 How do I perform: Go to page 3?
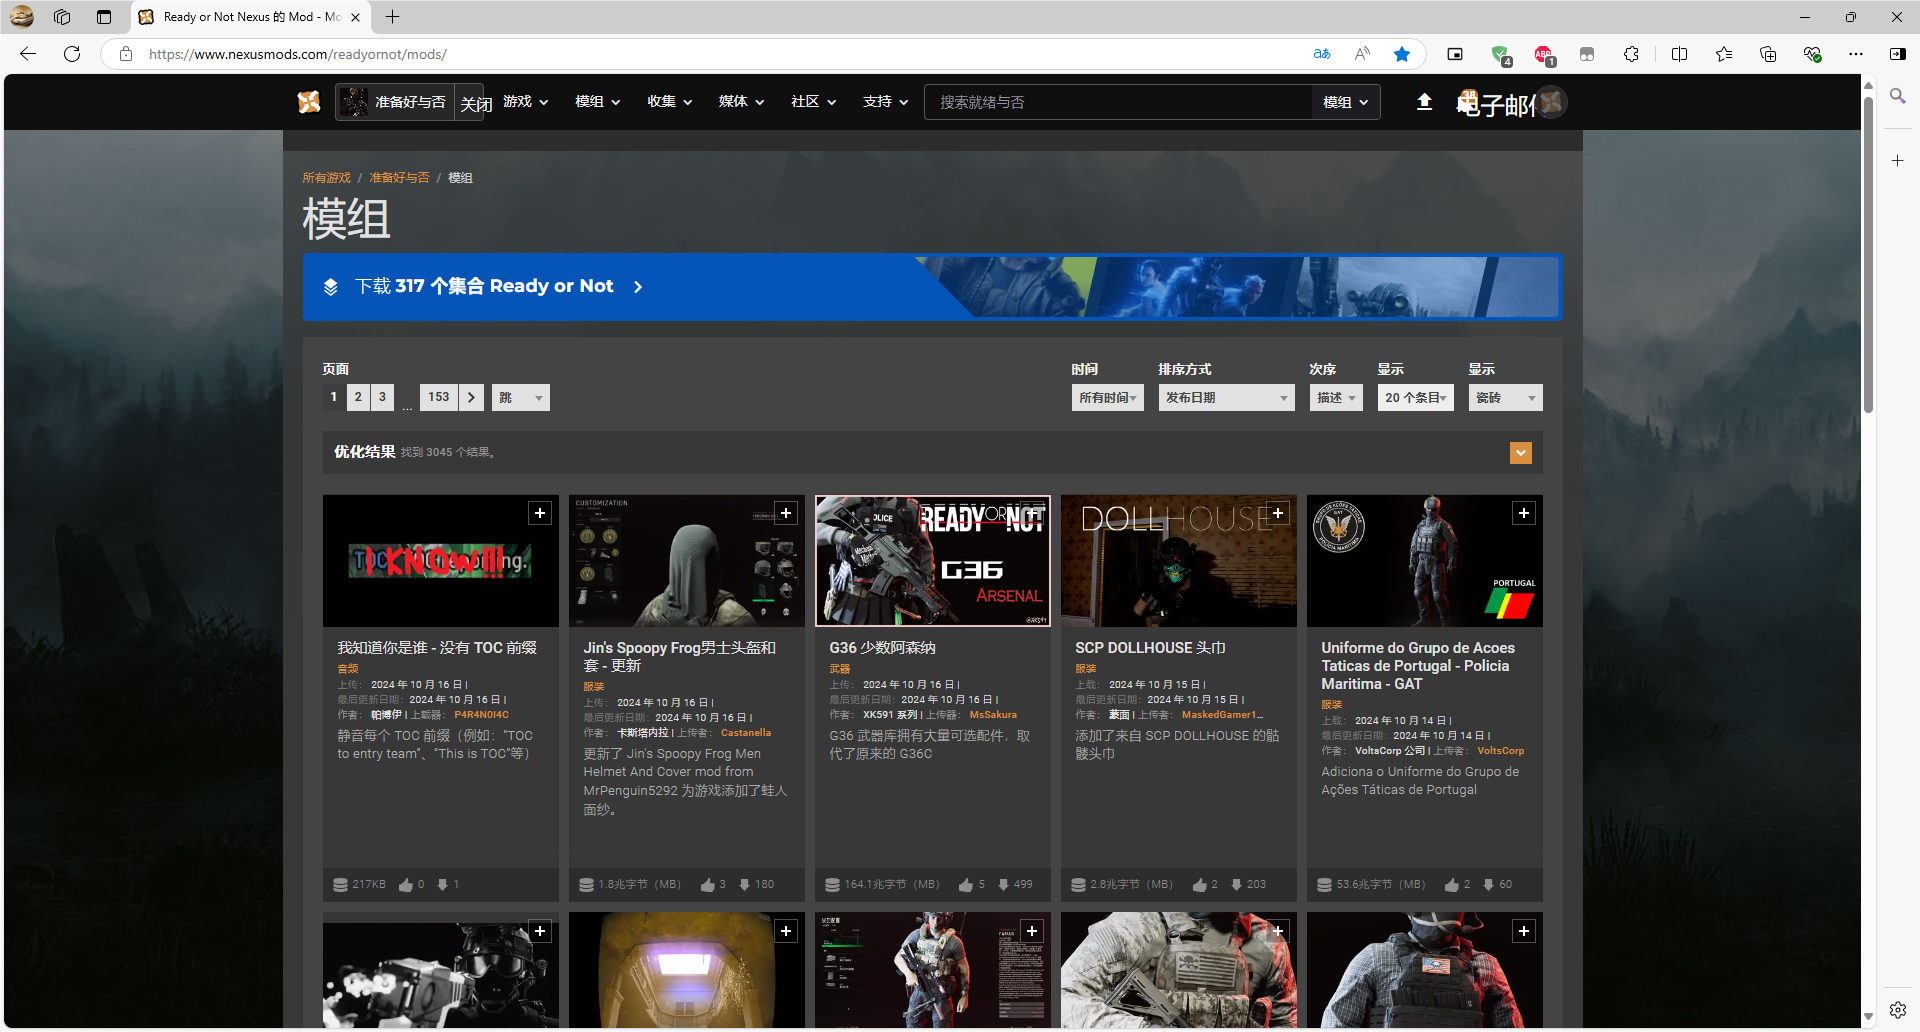tap(382, 397)
